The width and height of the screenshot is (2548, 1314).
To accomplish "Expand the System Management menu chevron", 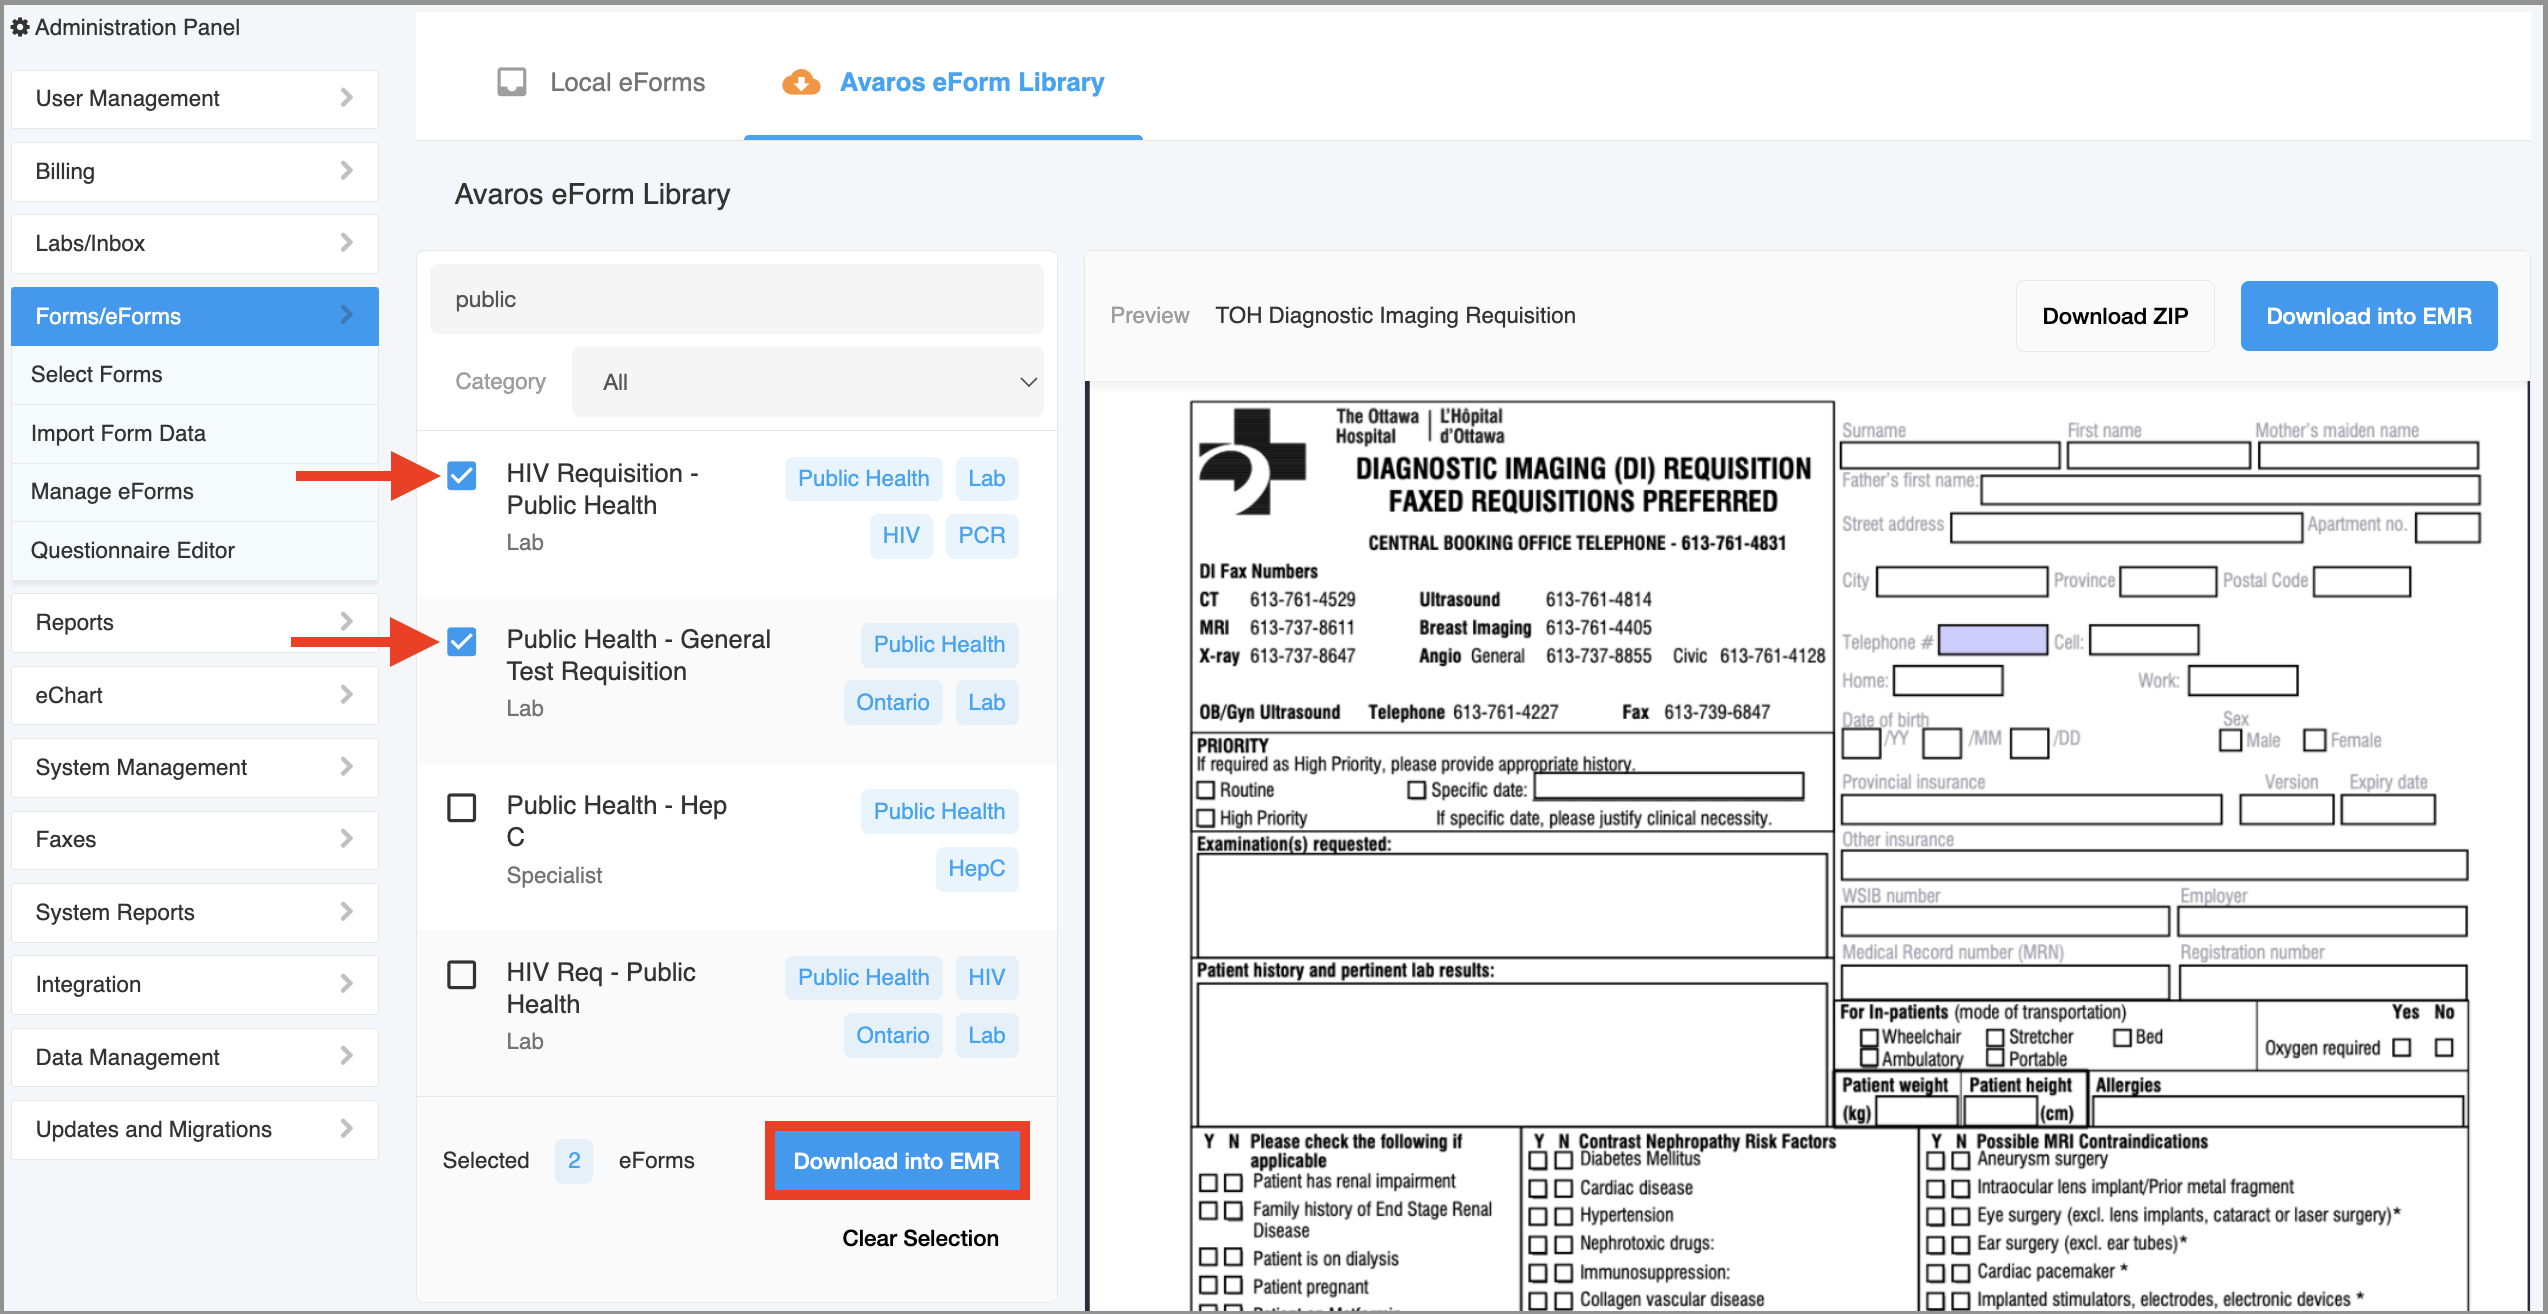I will click(346, 766).
